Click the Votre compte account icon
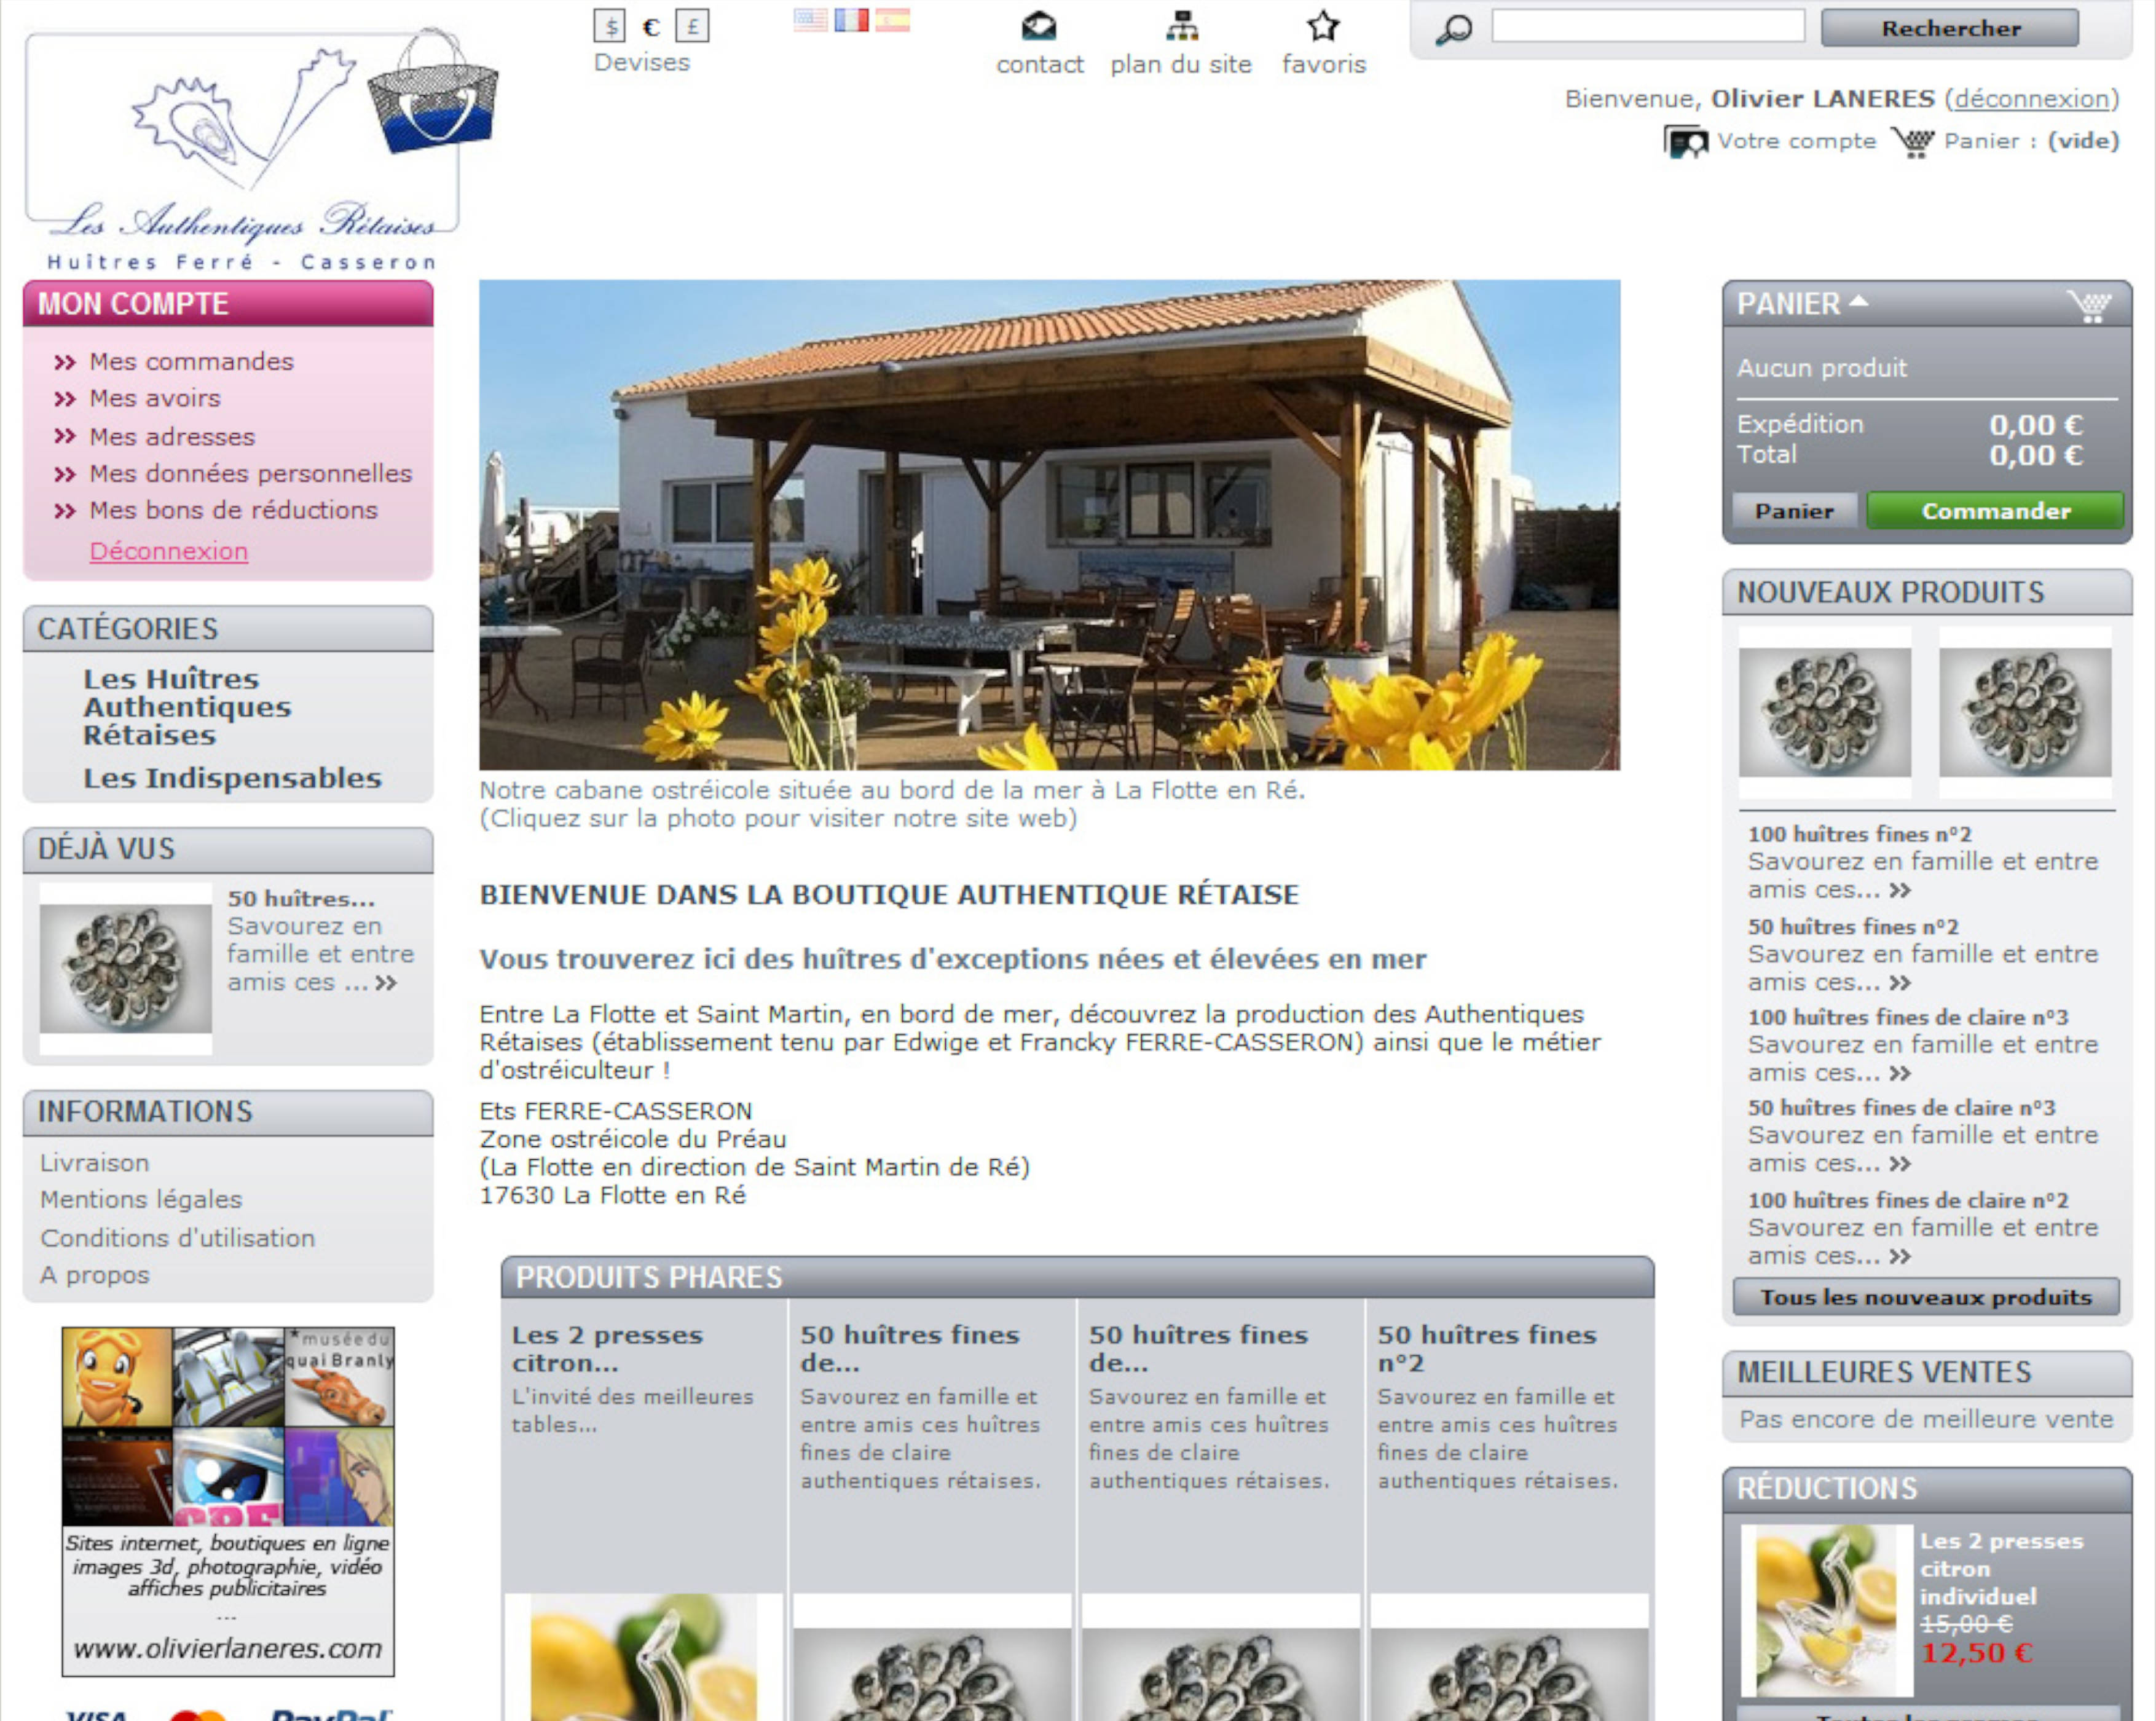The height and width of the screenshot is (1721, 2156). 1686,142
